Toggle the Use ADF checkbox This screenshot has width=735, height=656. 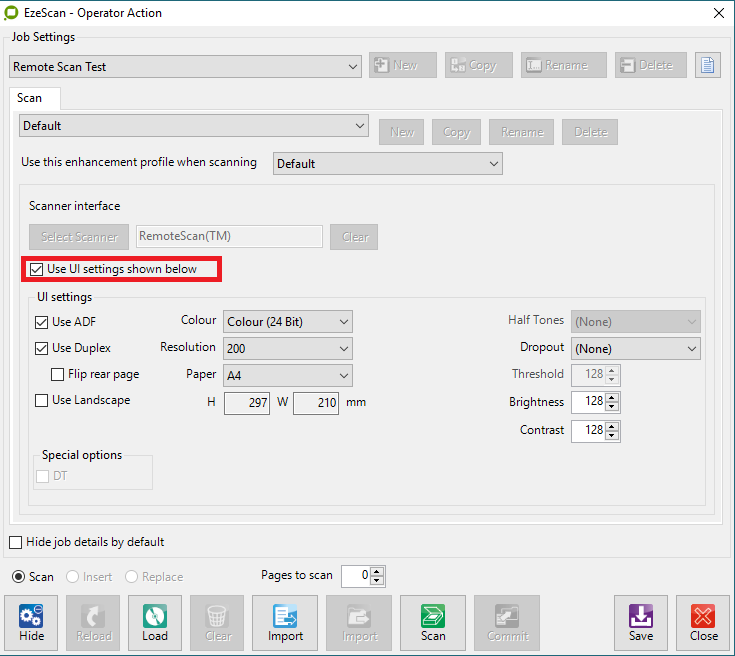(42, 322)
